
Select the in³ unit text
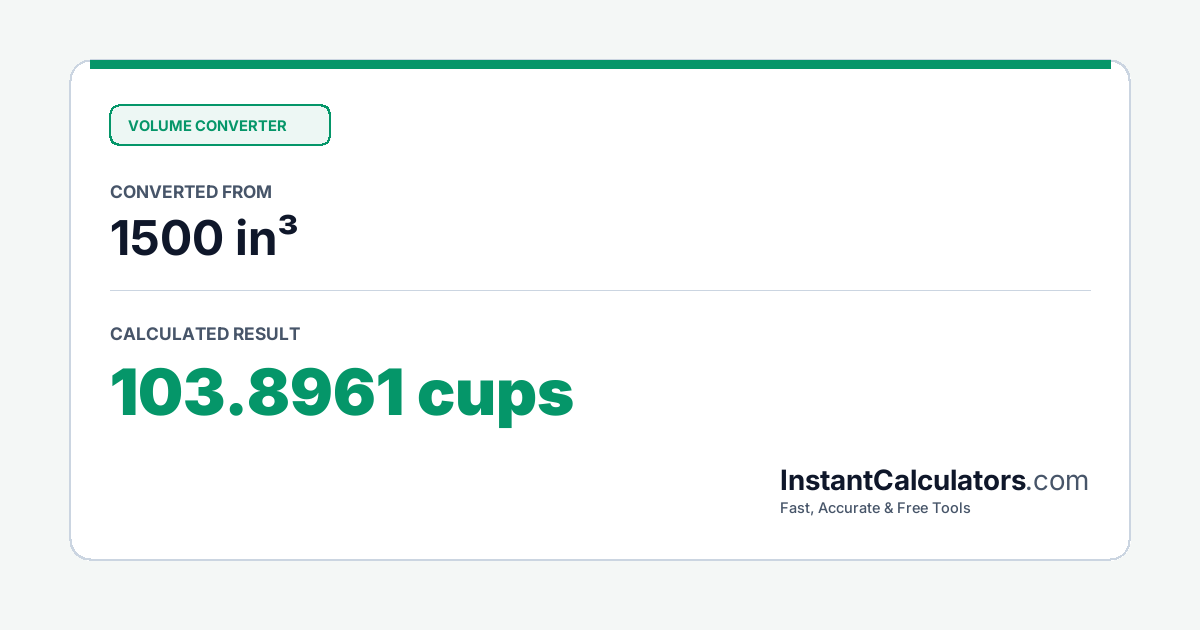click(267, 237)
